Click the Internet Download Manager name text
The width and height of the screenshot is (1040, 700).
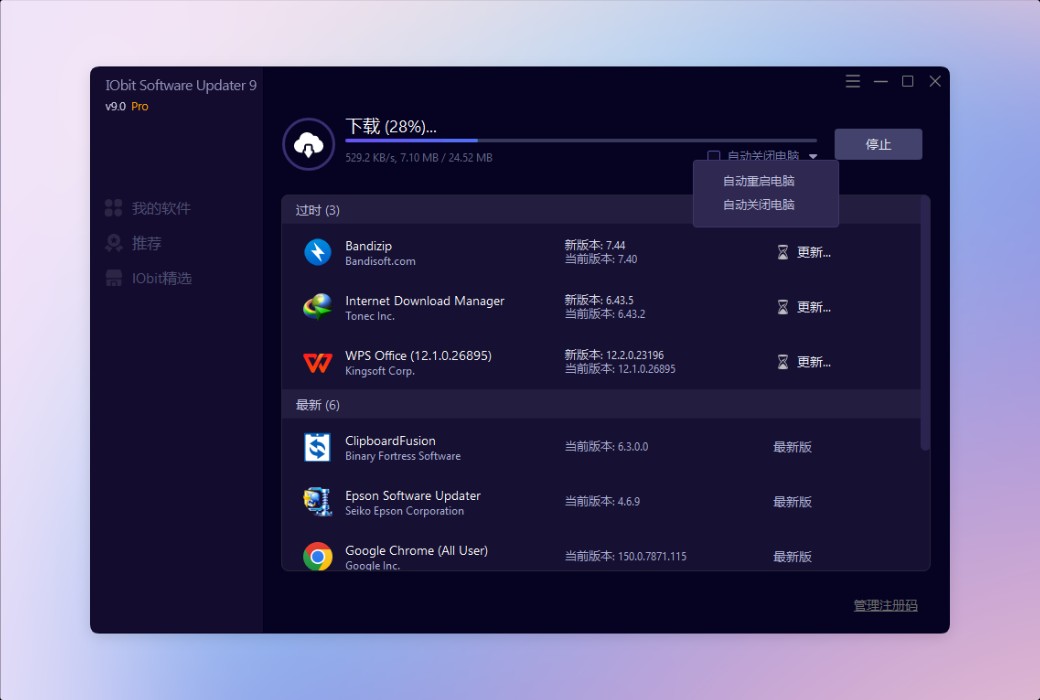(424, 301)
